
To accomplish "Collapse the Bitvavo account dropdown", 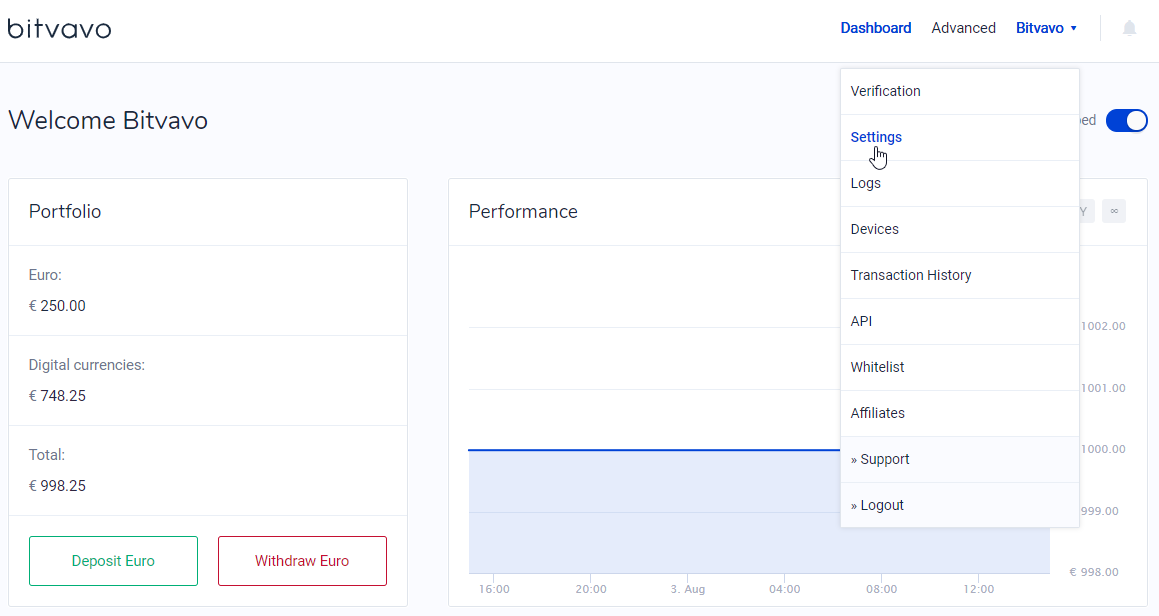I will click(1046, 28).
